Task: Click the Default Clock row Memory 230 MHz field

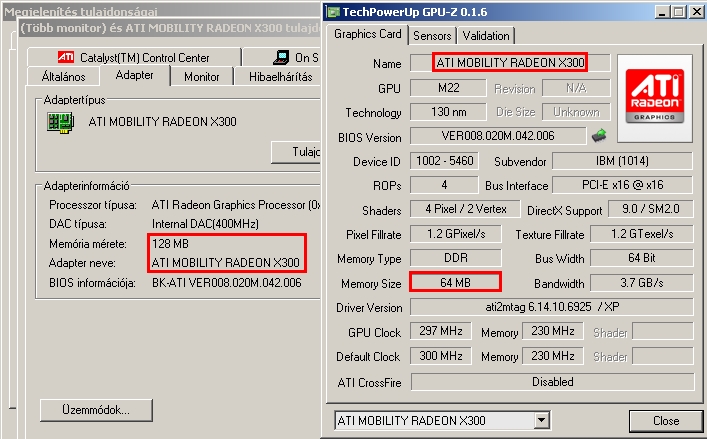Action: 552,356
